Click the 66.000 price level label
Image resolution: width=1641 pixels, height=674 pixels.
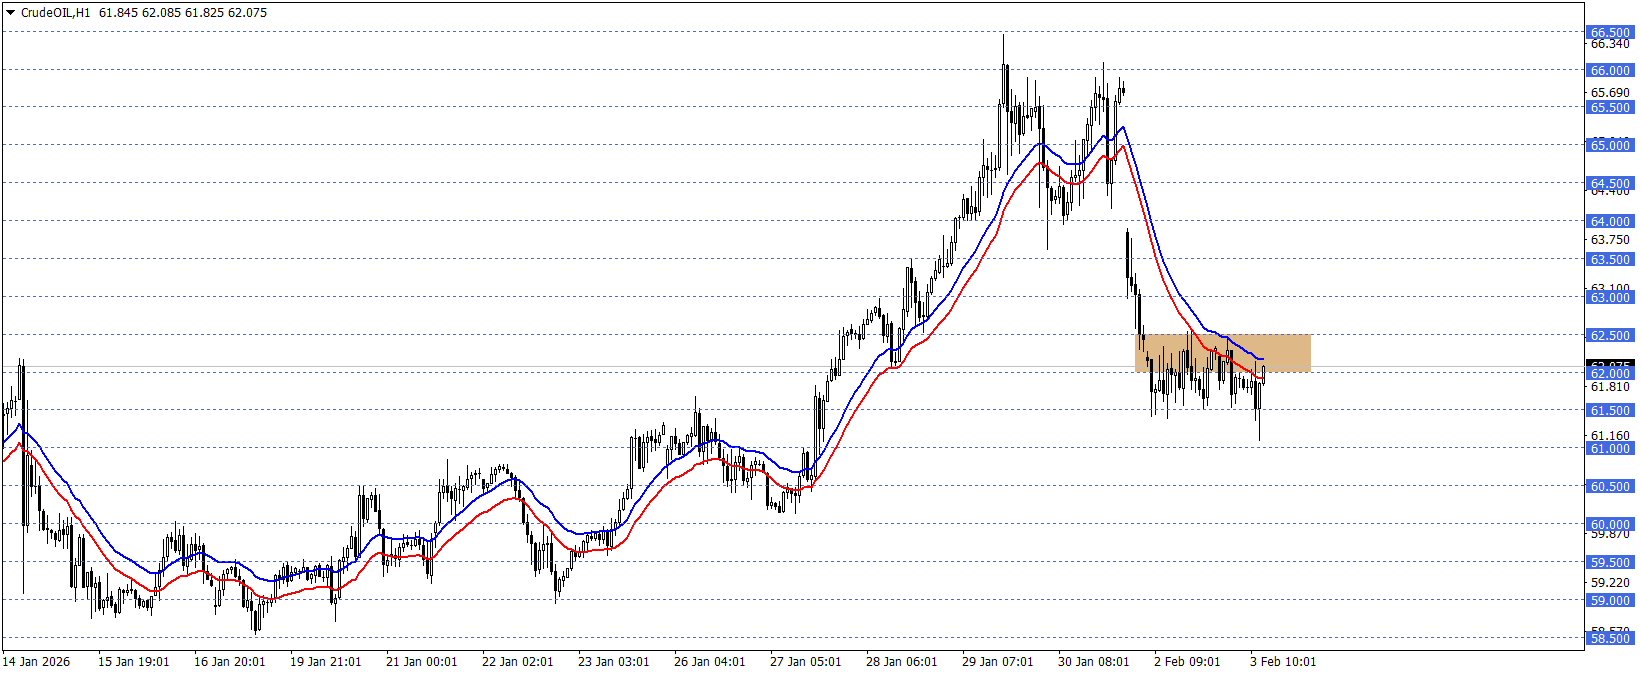1610,70
